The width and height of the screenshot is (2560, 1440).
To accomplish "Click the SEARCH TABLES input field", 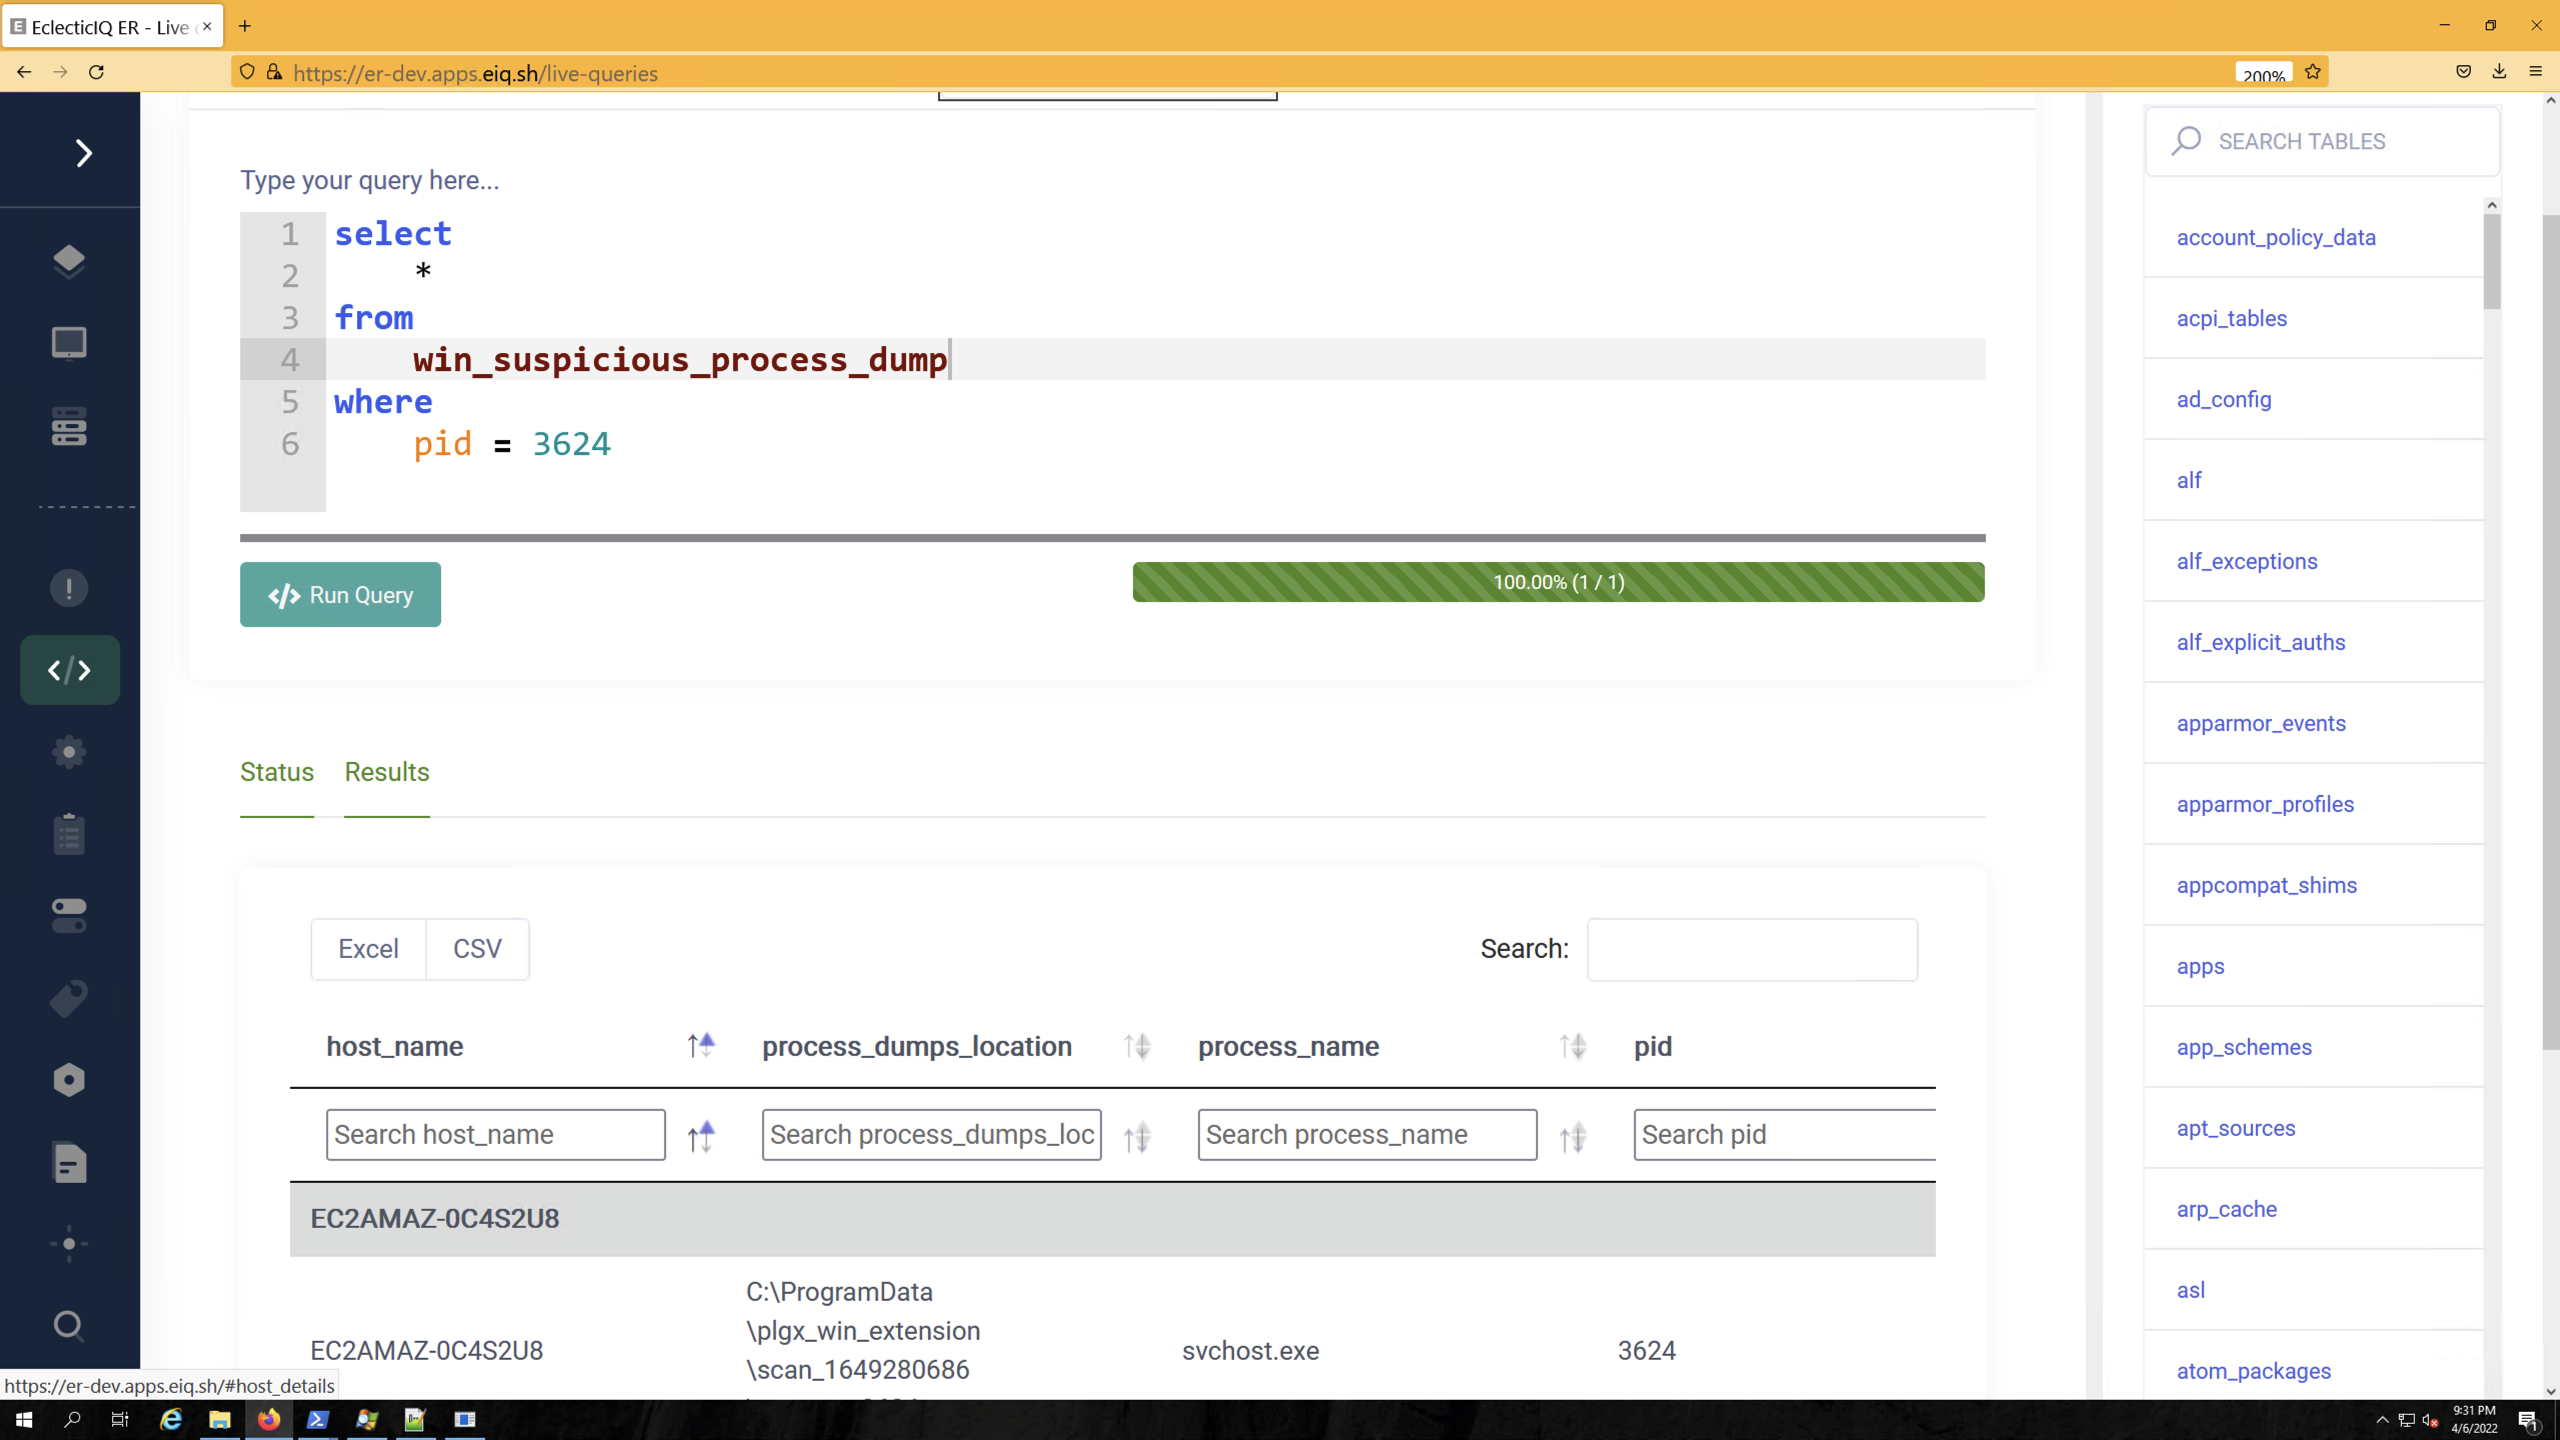I will pos(2322,141).
